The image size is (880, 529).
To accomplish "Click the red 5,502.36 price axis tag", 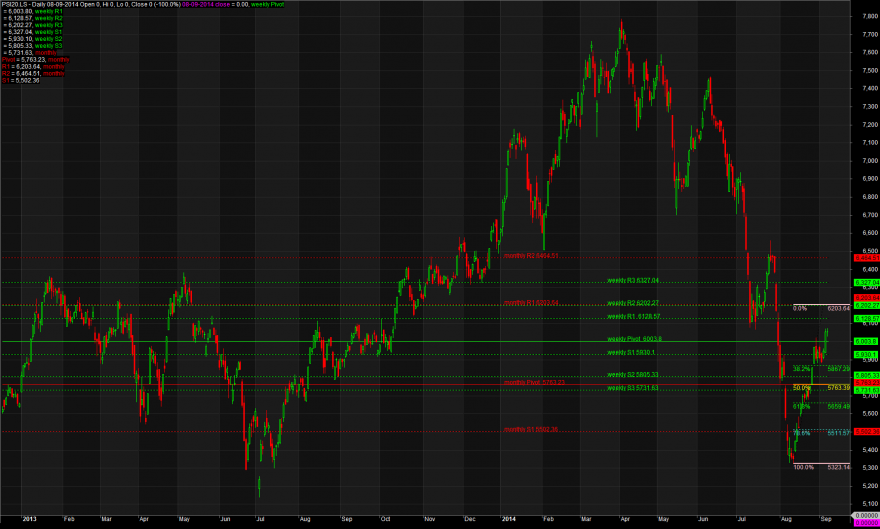I will pyautogui.click(x=866, y=431).
